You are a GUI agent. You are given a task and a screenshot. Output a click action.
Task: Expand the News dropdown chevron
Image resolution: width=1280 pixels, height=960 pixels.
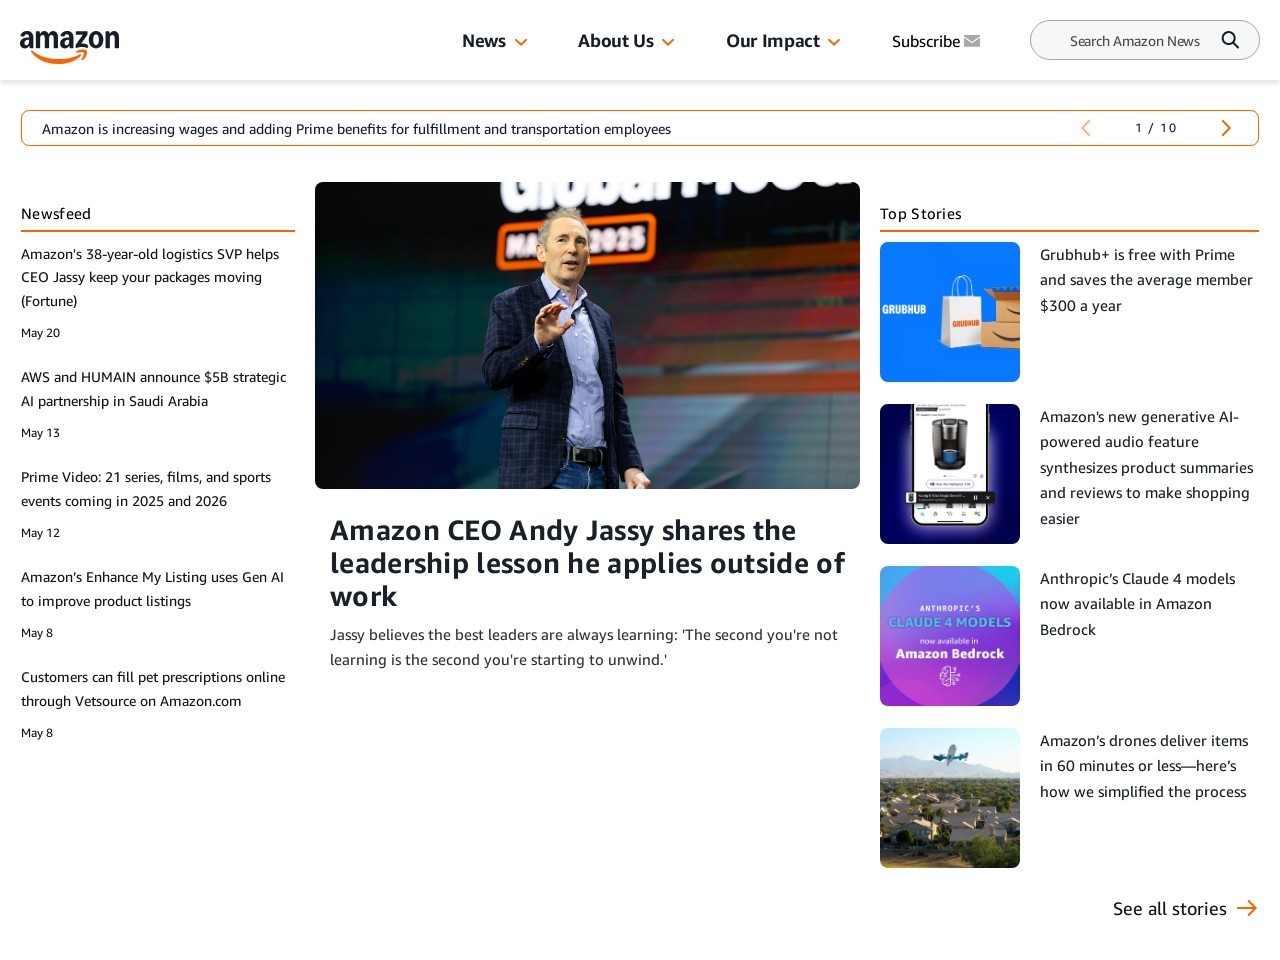click(521, 42)
